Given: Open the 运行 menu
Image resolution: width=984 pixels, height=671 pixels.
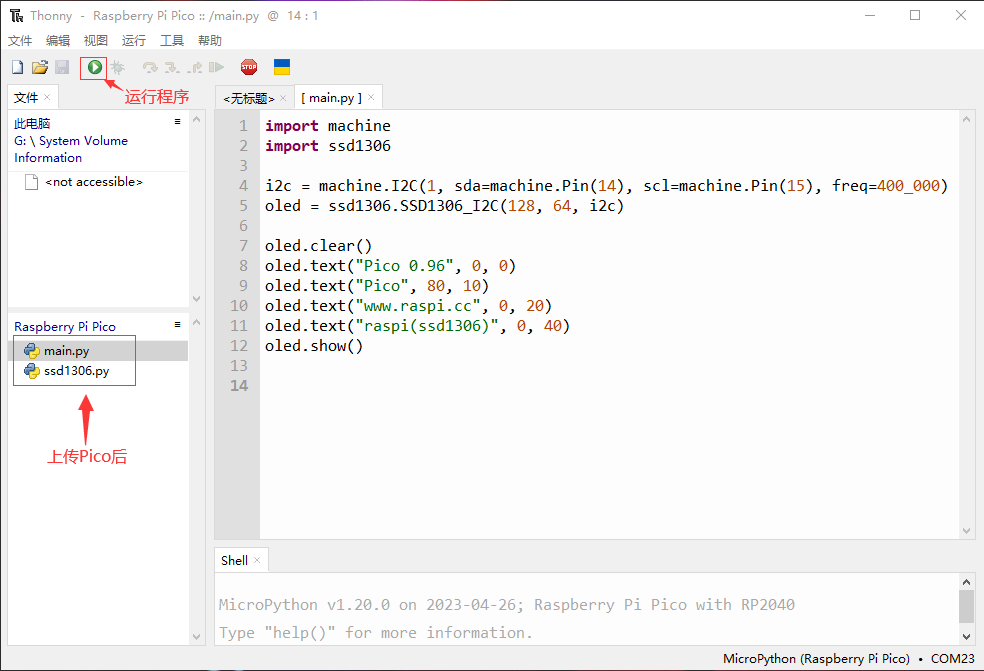Looking at the screenshot, I should point(133,40).
